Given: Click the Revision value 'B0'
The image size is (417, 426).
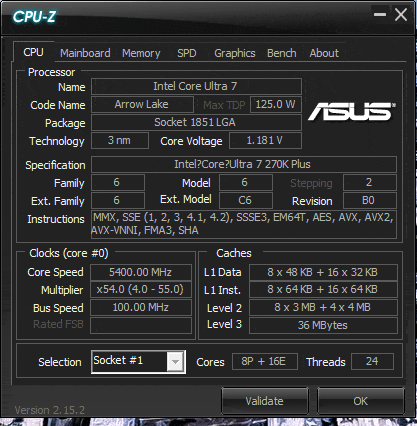Looking at the screenshot, I should 370,200.
